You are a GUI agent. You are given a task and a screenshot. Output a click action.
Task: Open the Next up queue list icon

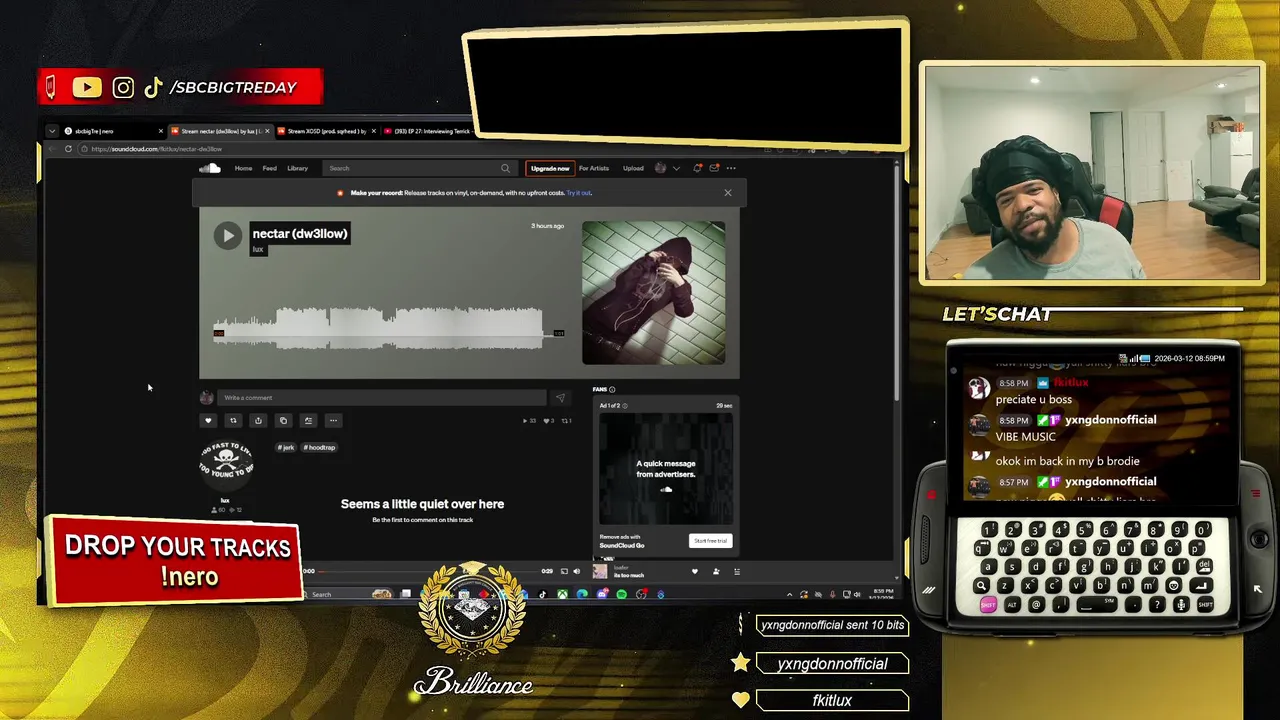click(x=737, y=571)
